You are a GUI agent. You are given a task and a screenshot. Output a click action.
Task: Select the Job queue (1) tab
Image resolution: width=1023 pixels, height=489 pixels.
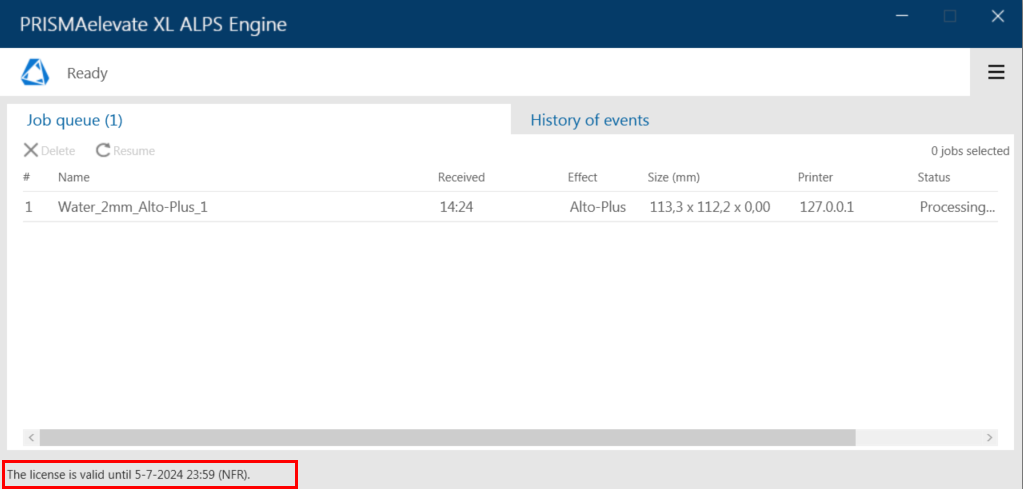tap(74, 120)
